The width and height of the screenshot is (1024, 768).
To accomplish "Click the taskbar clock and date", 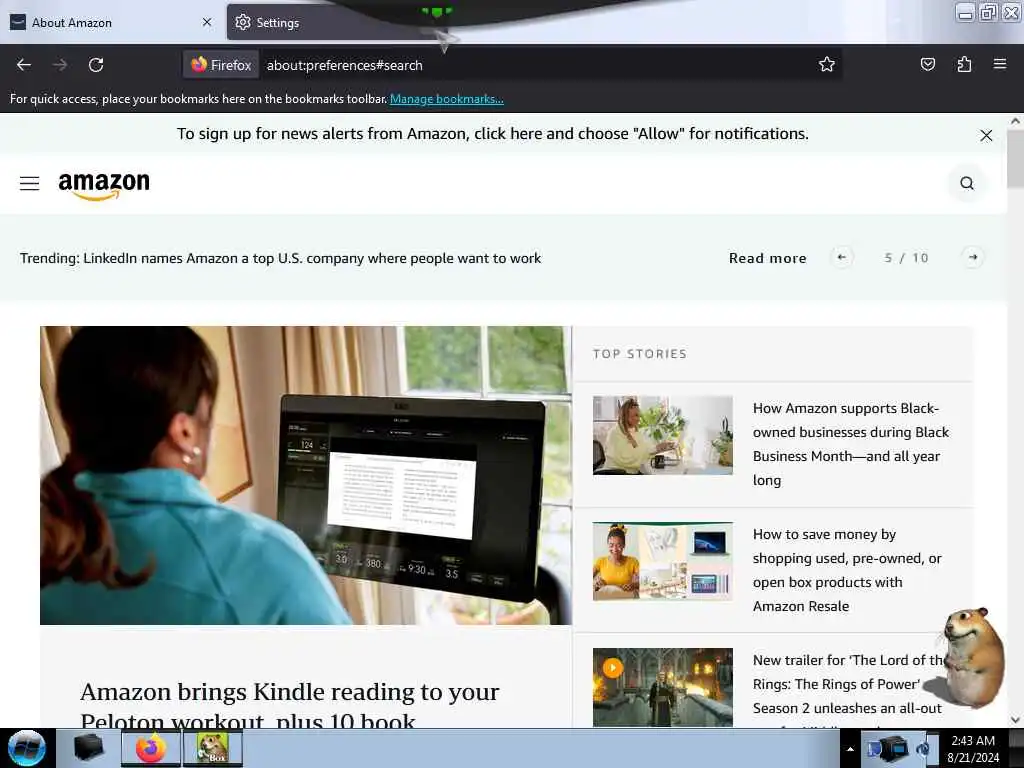I will (973, 749).
